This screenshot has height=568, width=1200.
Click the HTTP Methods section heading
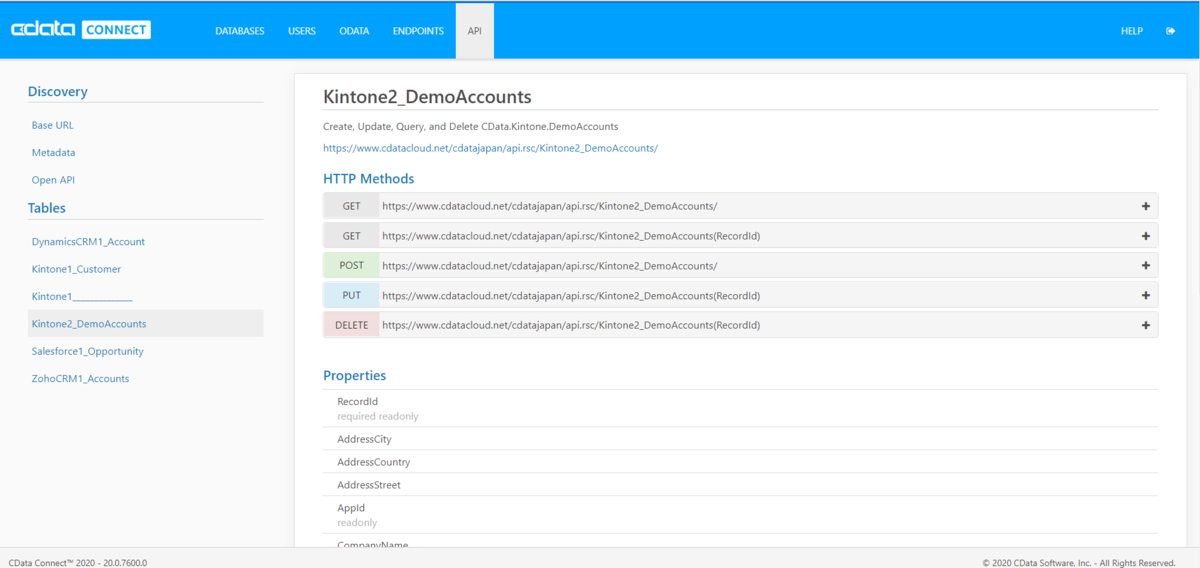click(368, 179)
